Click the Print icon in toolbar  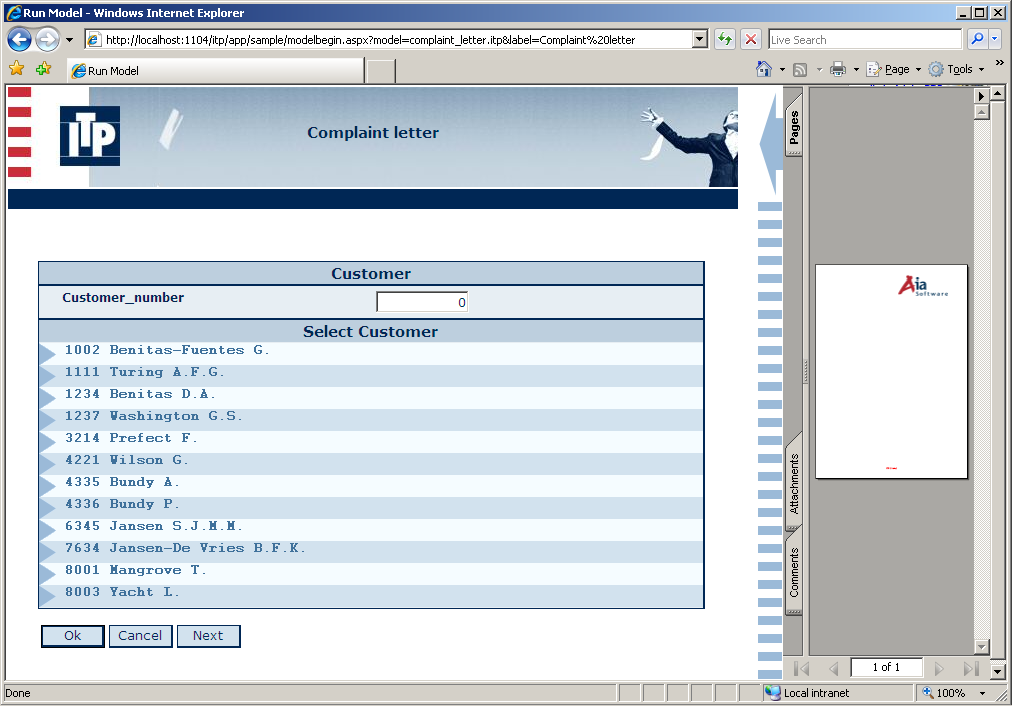coord(838,69)
